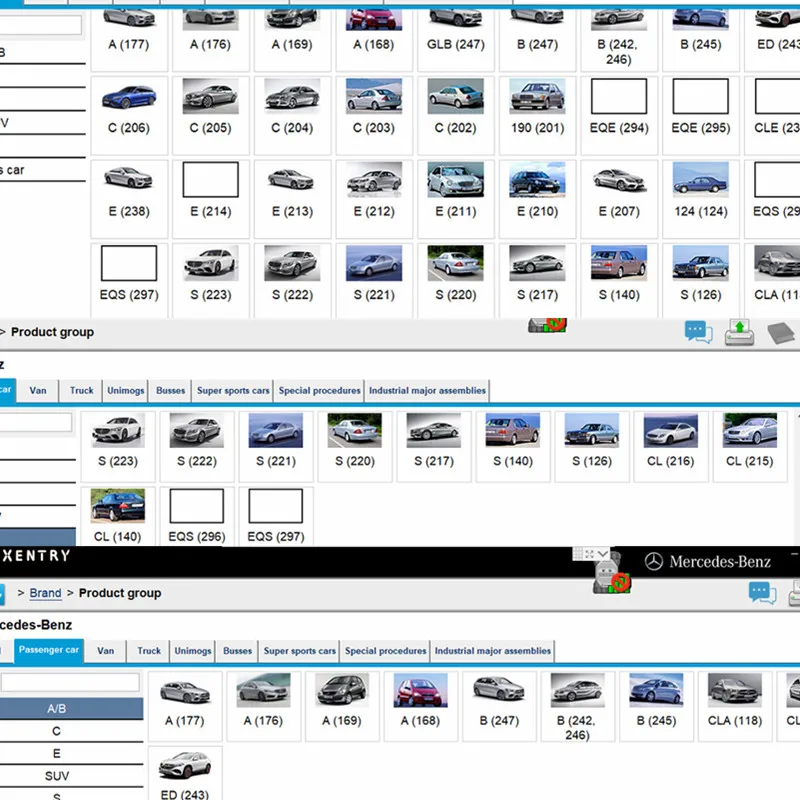The image size is (800, 800).
Task: Open Special procedures tab in A/B class window
Action: tap(385, 651)
